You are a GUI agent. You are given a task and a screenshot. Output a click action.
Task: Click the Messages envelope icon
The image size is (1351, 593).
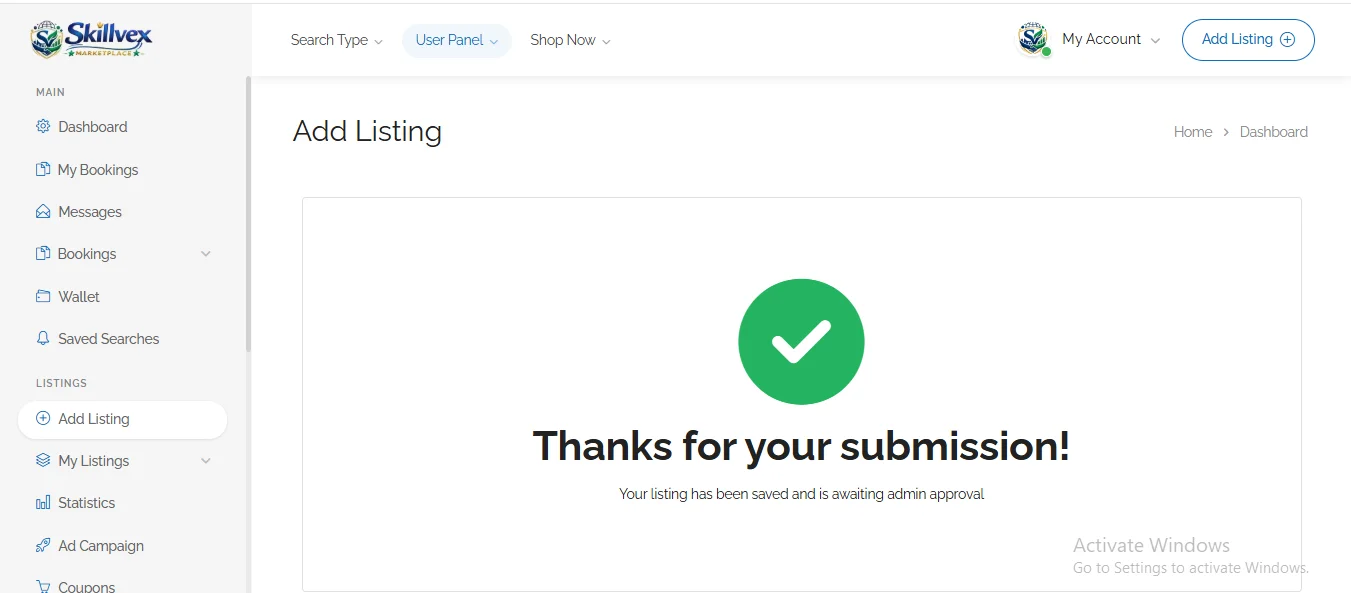click(43, 212)
